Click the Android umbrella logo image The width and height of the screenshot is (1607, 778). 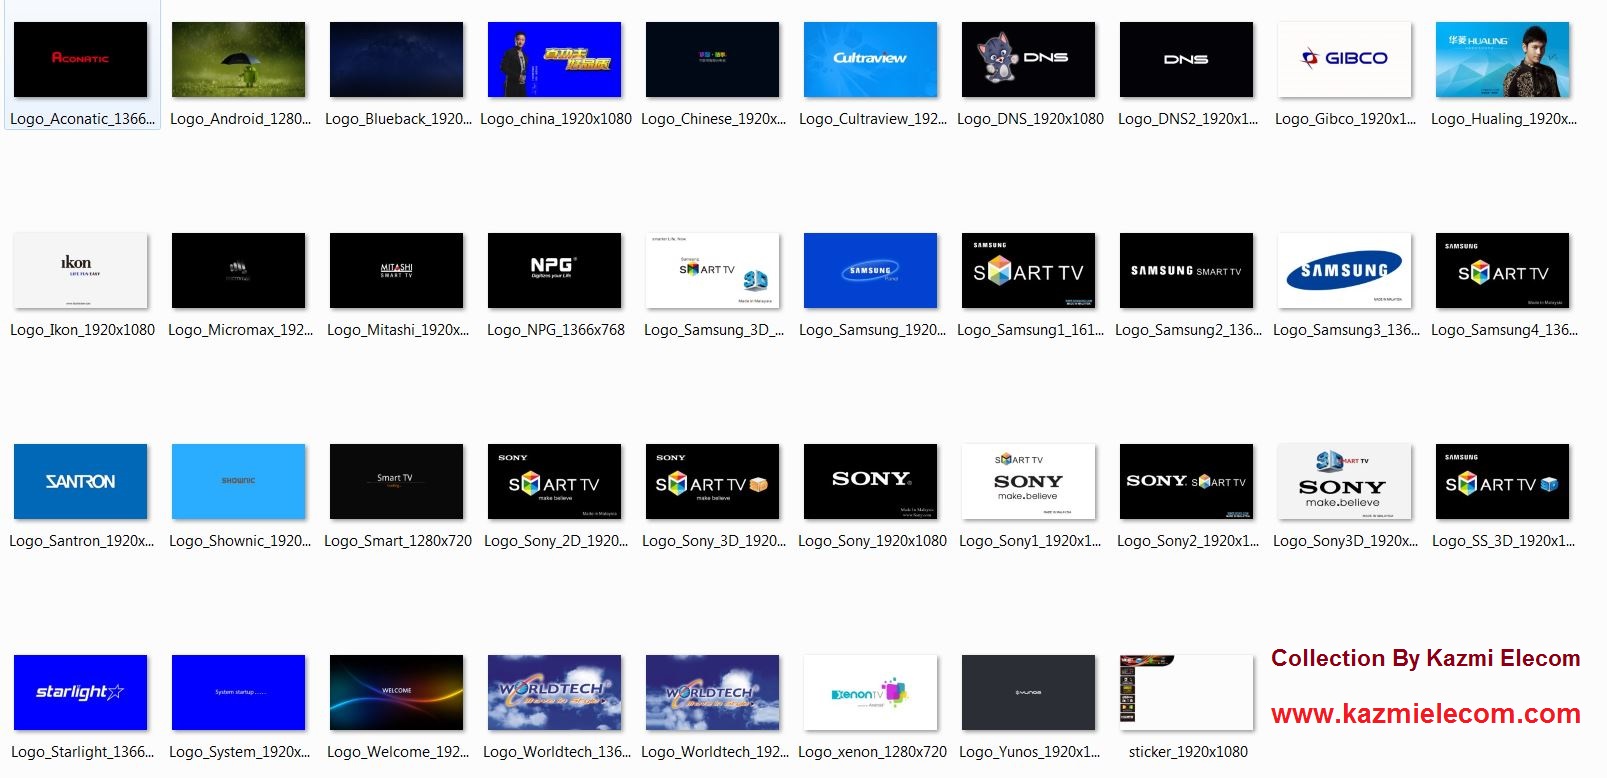pyautogui.click(x=238, y=60)
